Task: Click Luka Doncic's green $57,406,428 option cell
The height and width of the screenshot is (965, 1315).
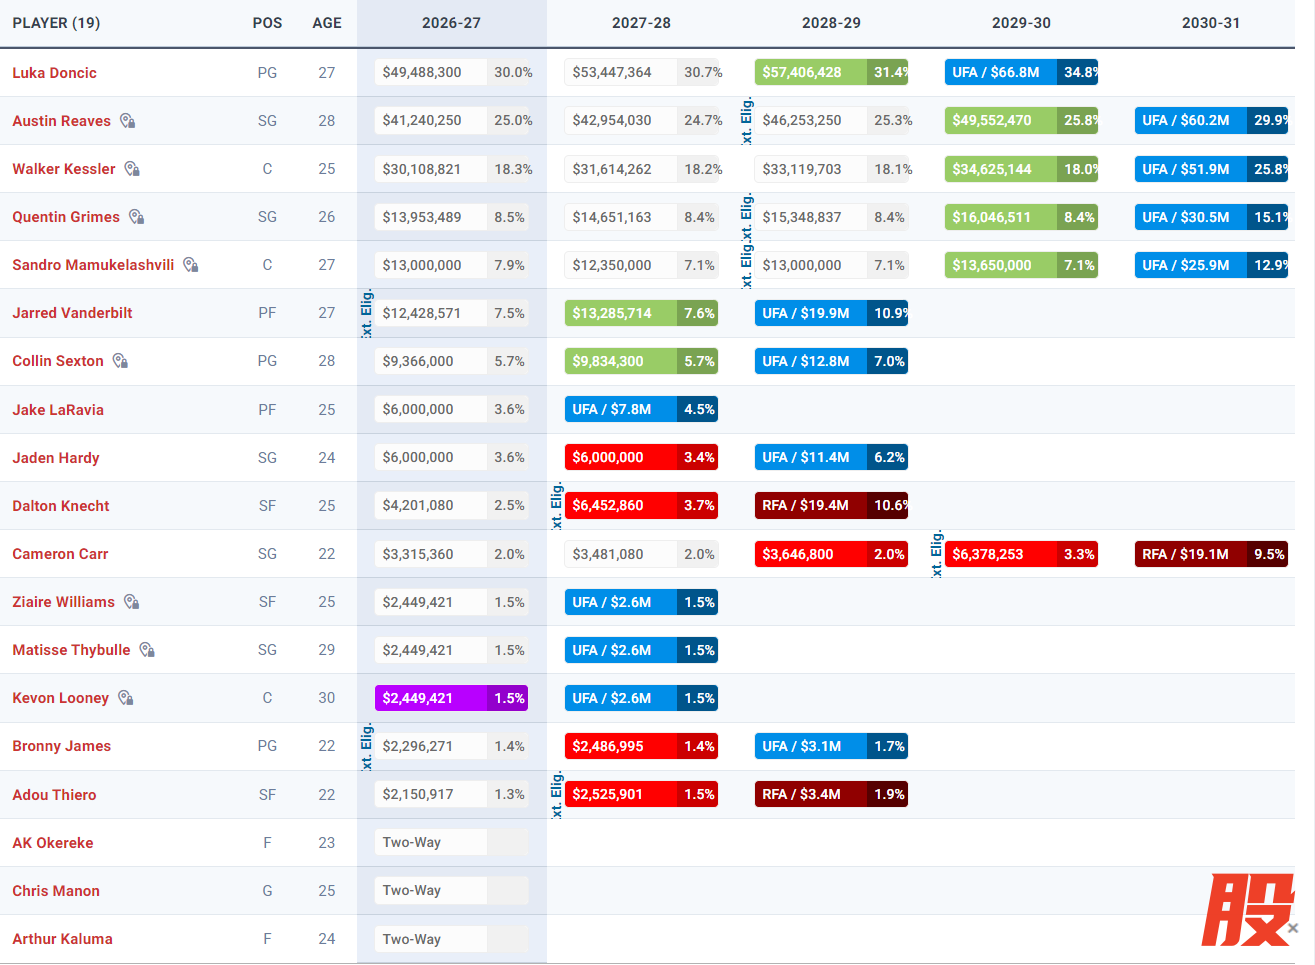Action: [x=831, y=72]
